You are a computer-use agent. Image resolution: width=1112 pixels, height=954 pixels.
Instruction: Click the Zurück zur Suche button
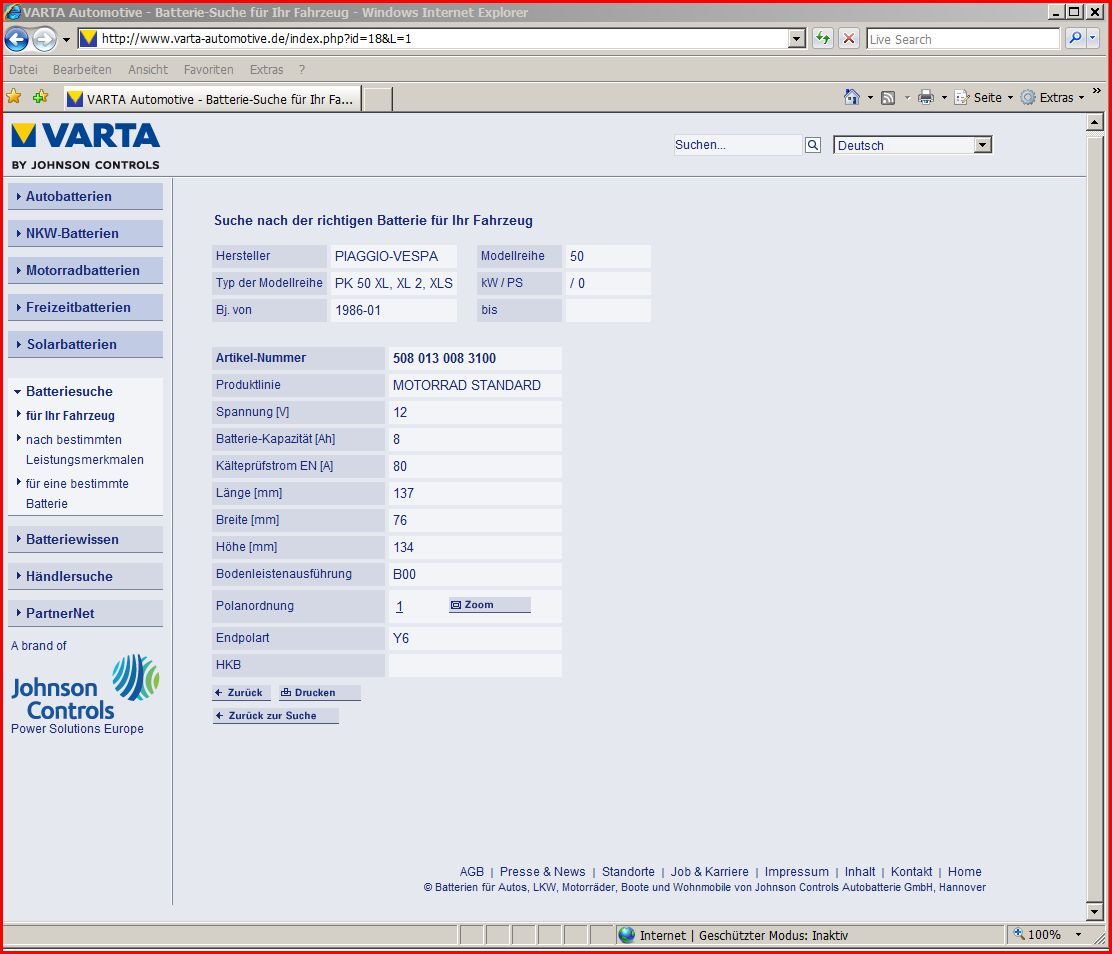275,716
